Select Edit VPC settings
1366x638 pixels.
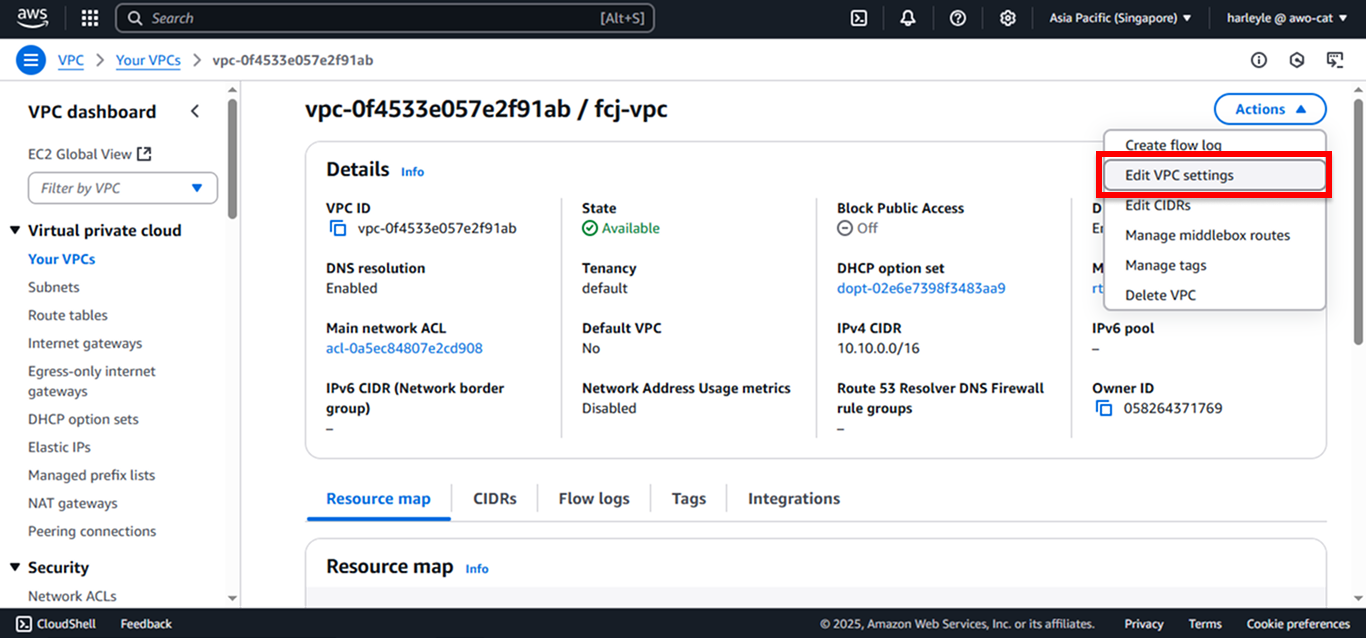tap(1214, 175)
